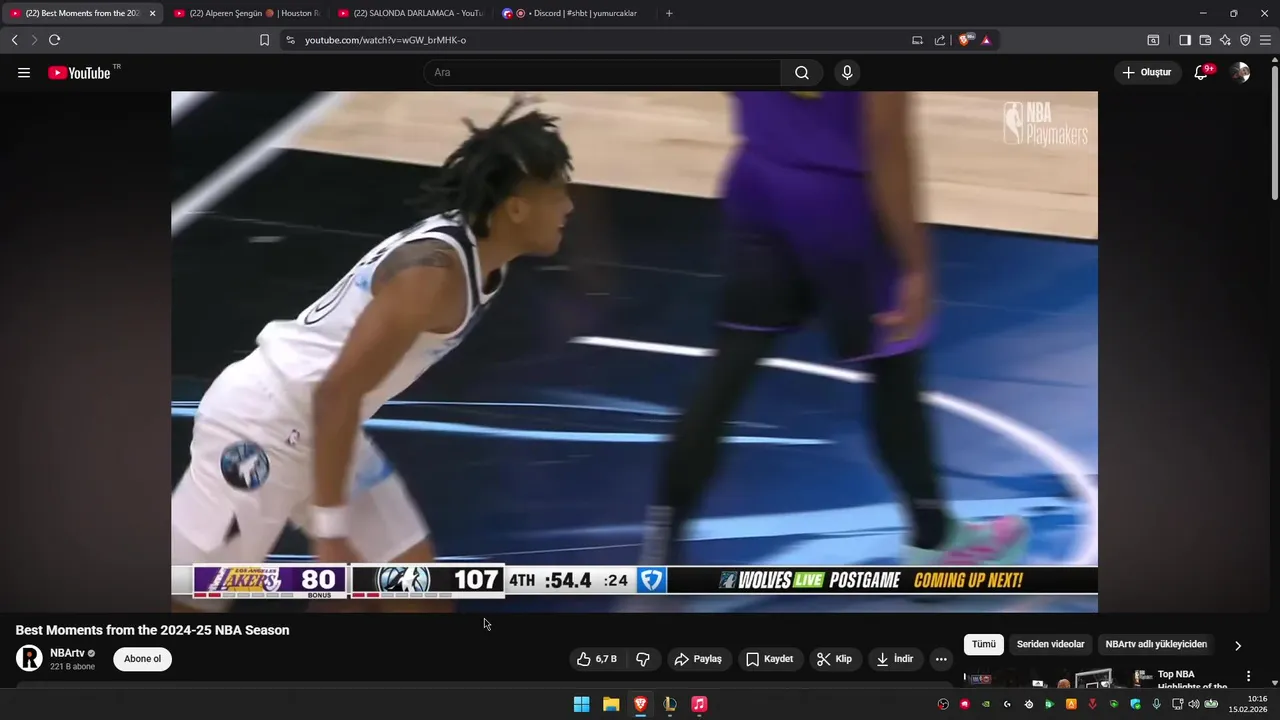1280x720 pixels.
Task: Click the video title Best Moments text
Action: (152, 630)
